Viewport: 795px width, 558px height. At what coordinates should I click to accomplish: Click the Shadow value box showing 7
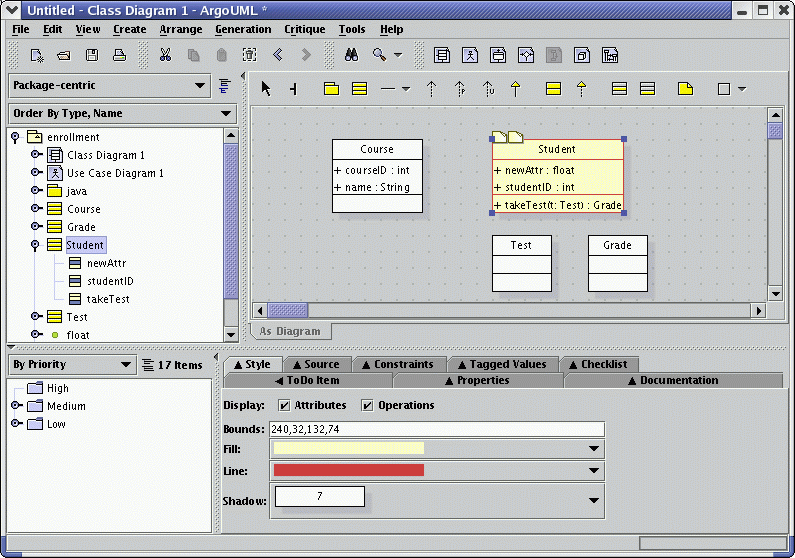pos(319,496)
